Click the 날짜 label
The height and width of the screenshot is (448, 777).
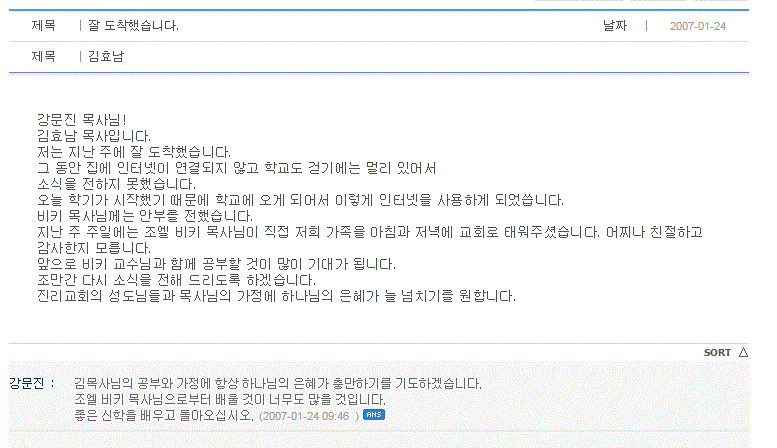pyautogui.click(x=615, y=25)
